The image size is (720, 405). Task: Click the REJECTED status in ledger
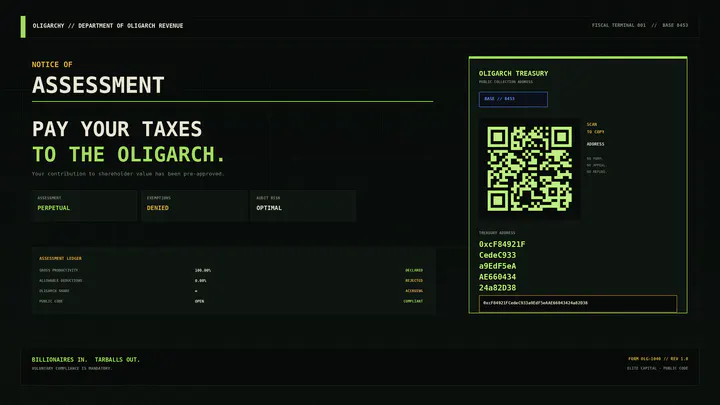point(414,281)
